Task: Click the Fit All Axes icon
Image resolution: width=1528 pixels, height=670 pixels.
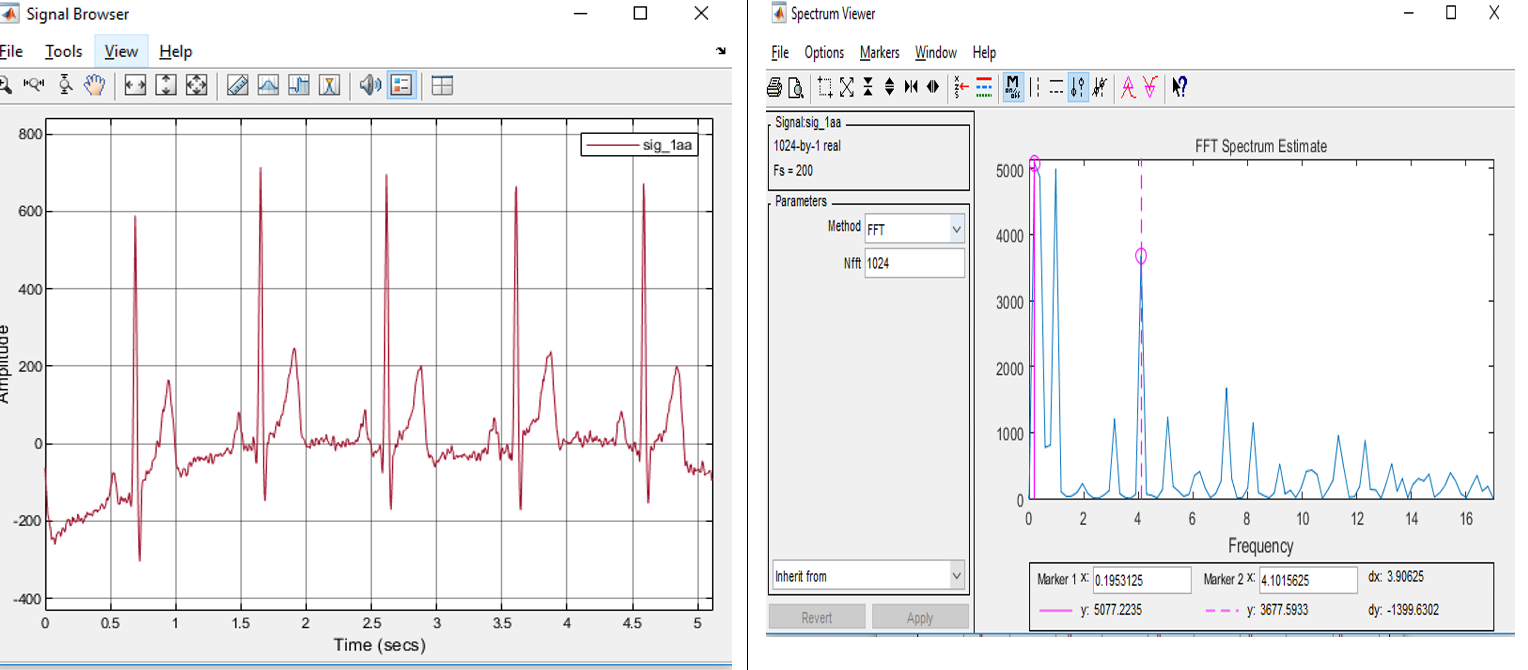Action: click(x=196, y=85)
